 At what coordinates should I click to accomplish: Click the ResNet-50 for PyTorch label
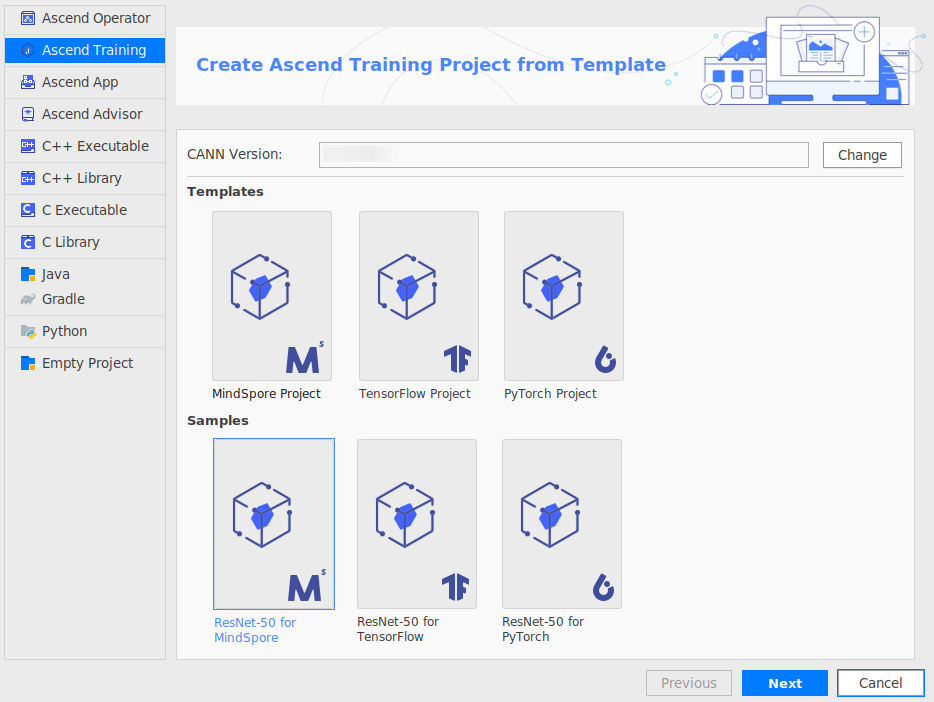pos(543,629)
